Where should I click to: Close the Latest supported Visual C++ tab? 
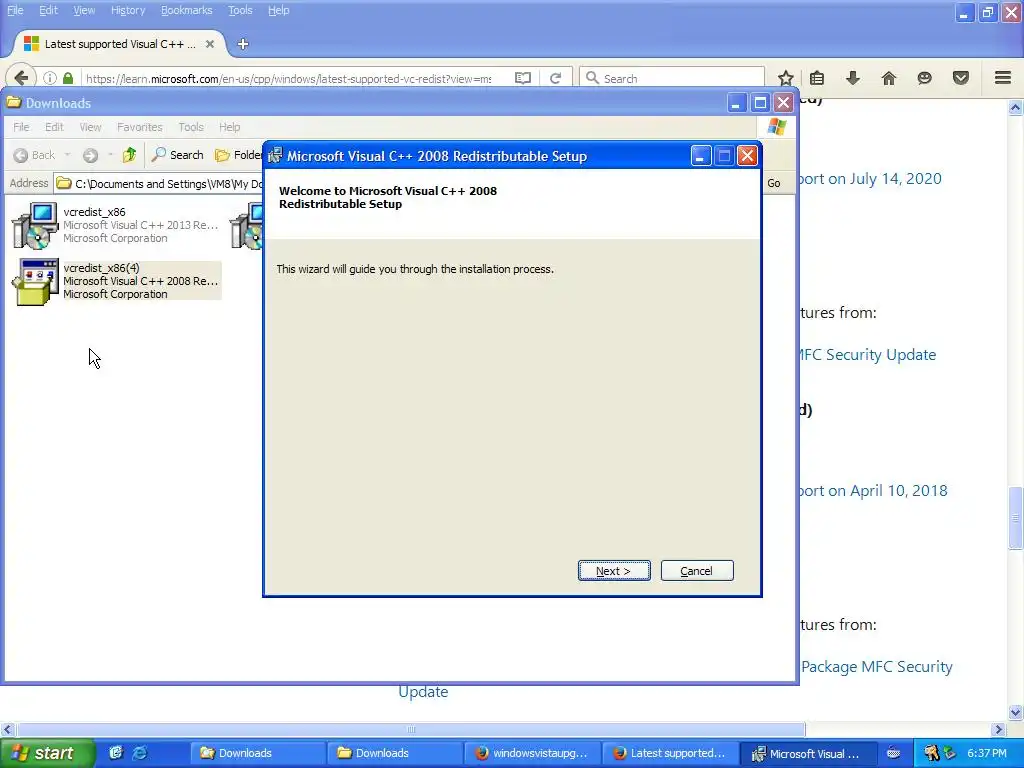click(x=210, y=44)
